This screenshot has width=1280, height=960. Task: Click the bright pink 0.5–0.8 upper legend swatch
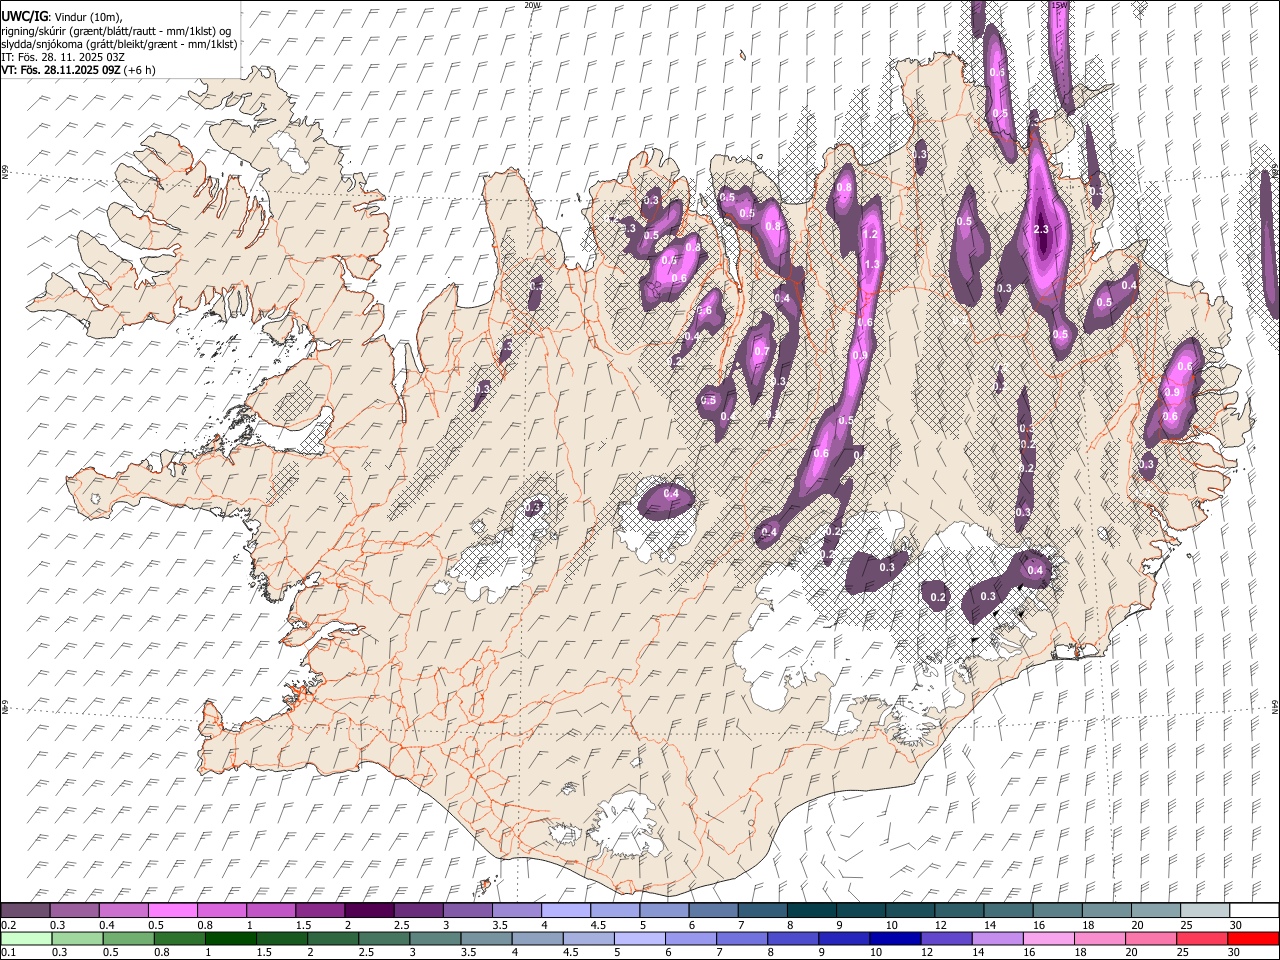tap(172, 910)
